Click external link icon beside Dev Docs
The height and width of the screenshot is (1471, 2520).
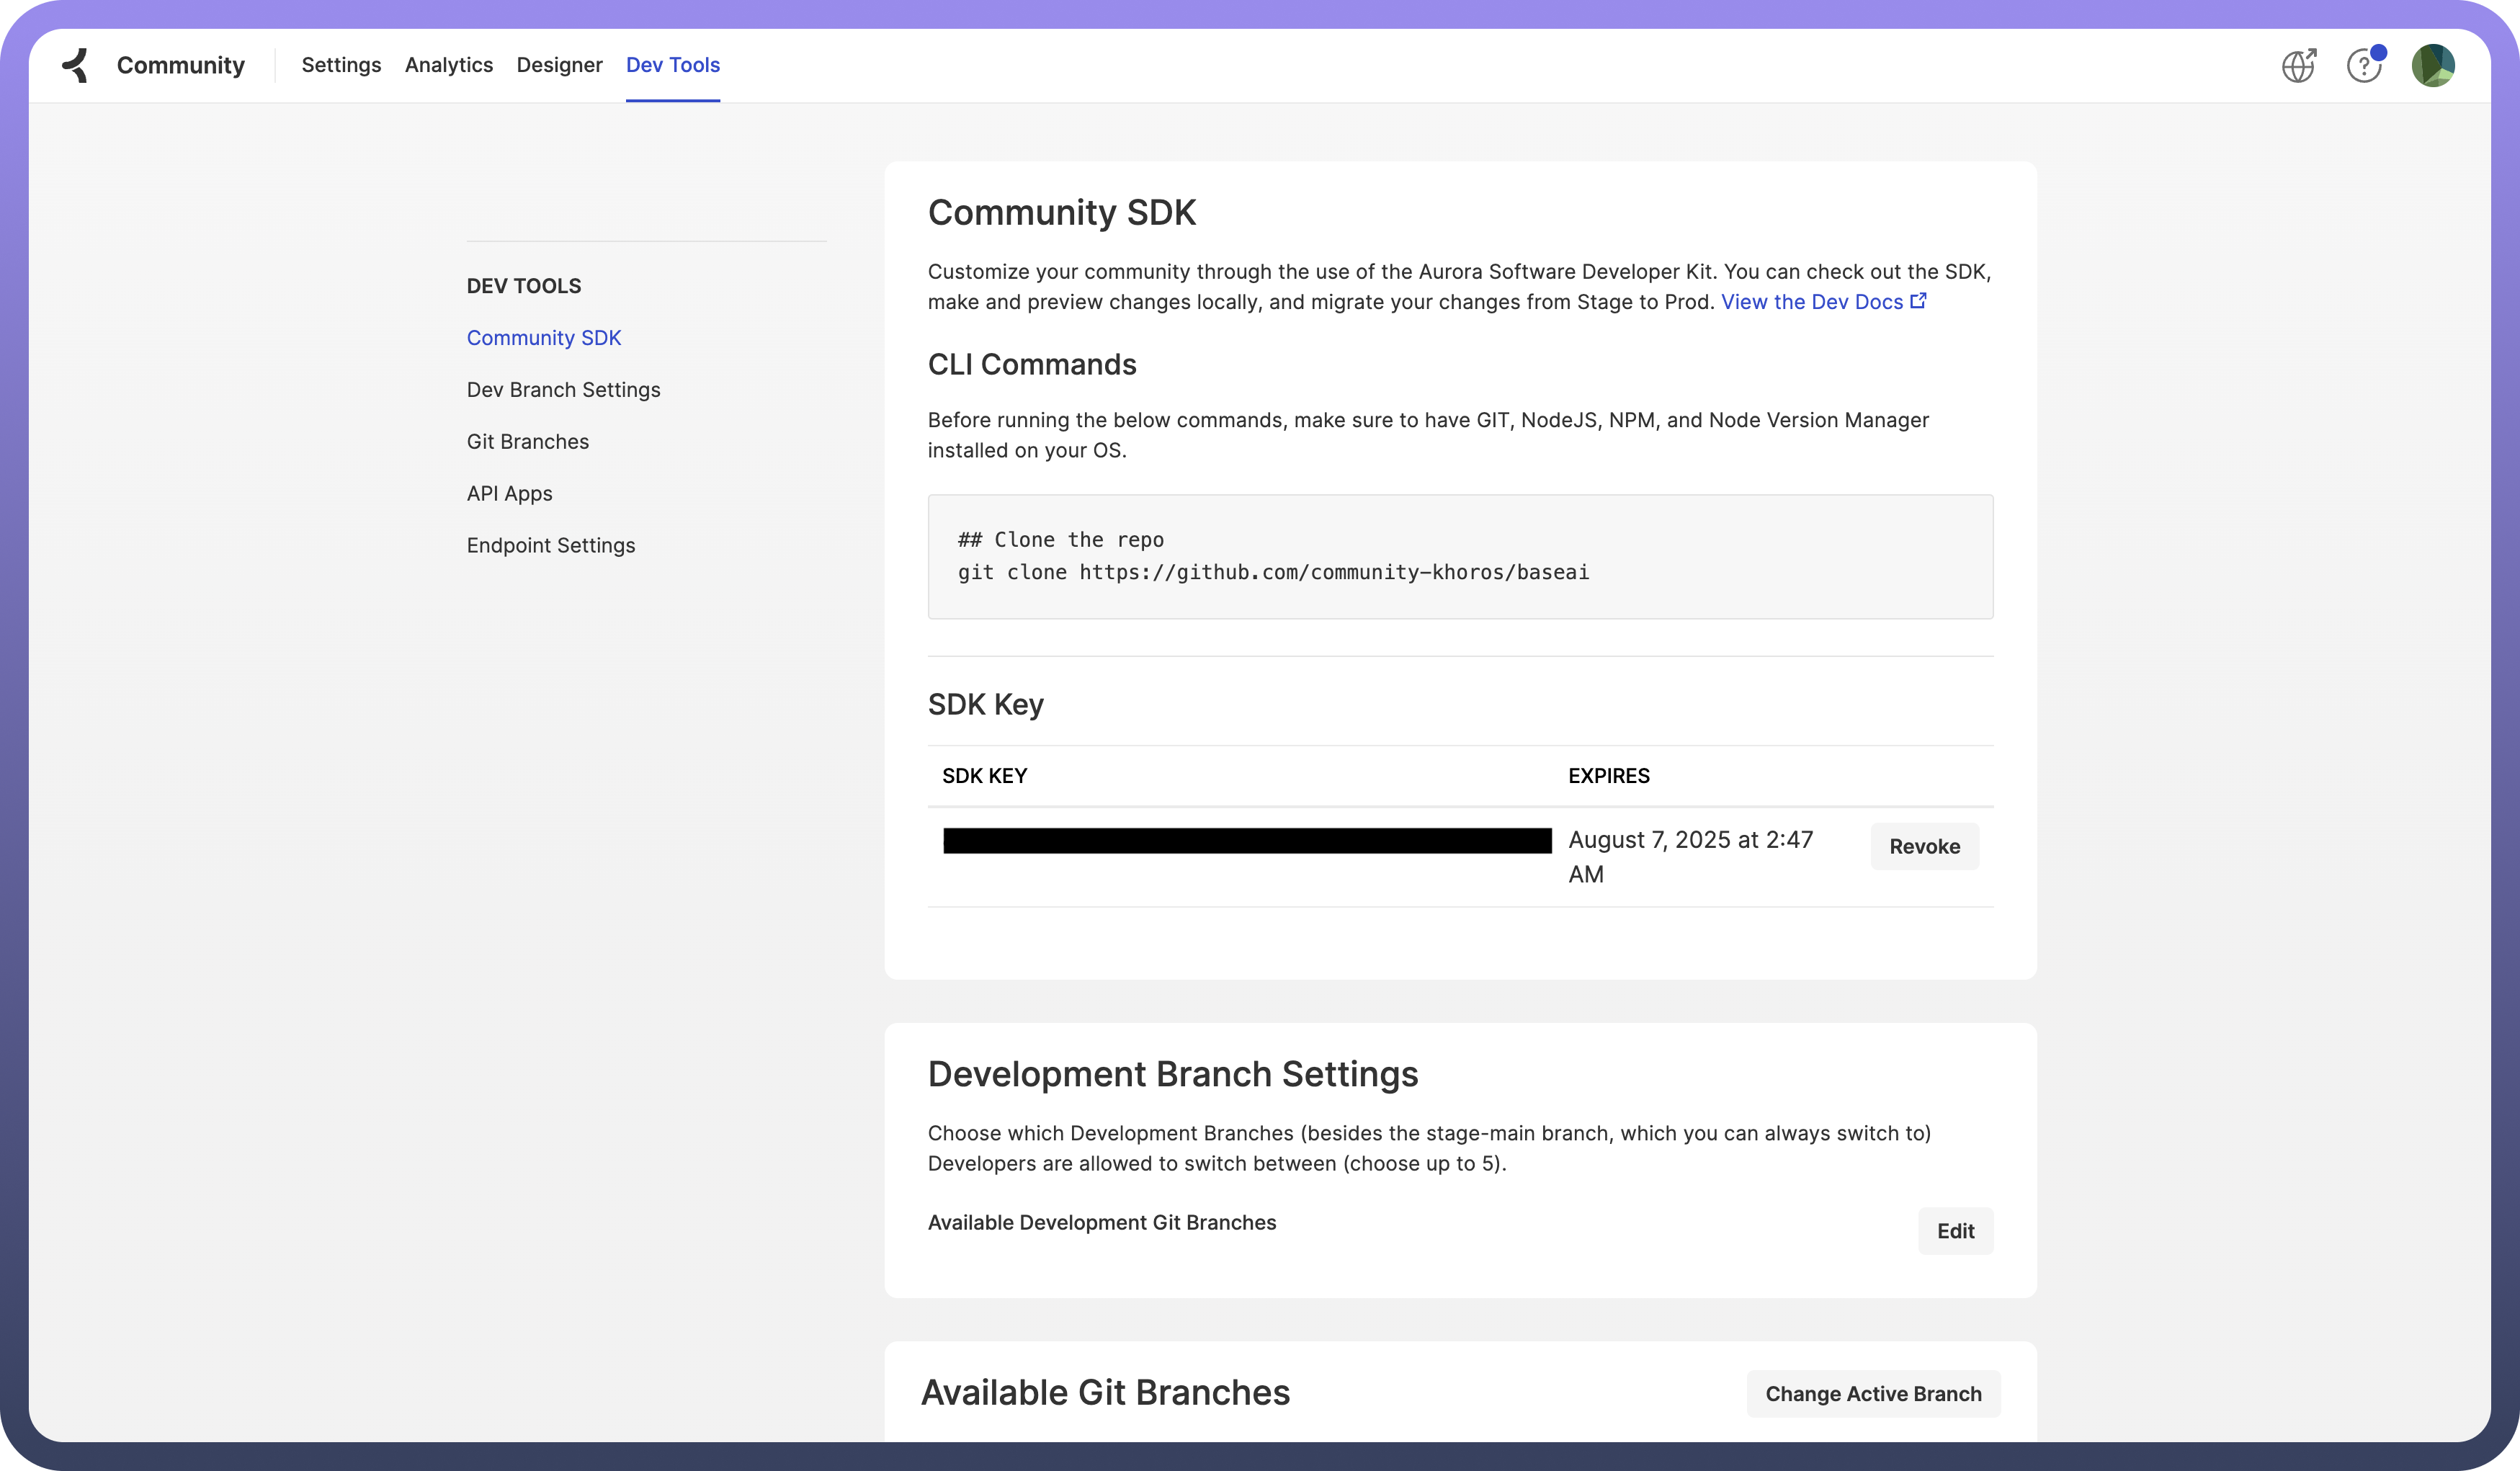(x=1918, y=301)
